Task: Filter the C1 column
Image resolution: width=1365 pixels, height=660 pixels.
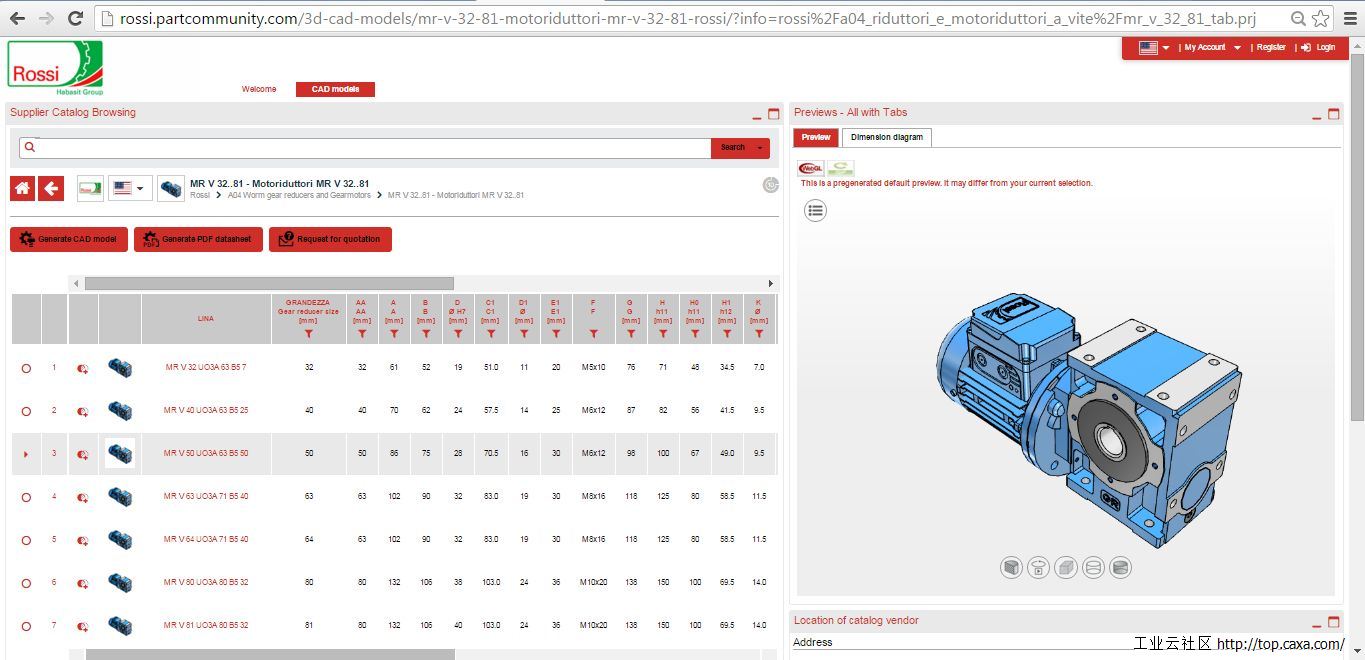Action: tap(491, 334)
